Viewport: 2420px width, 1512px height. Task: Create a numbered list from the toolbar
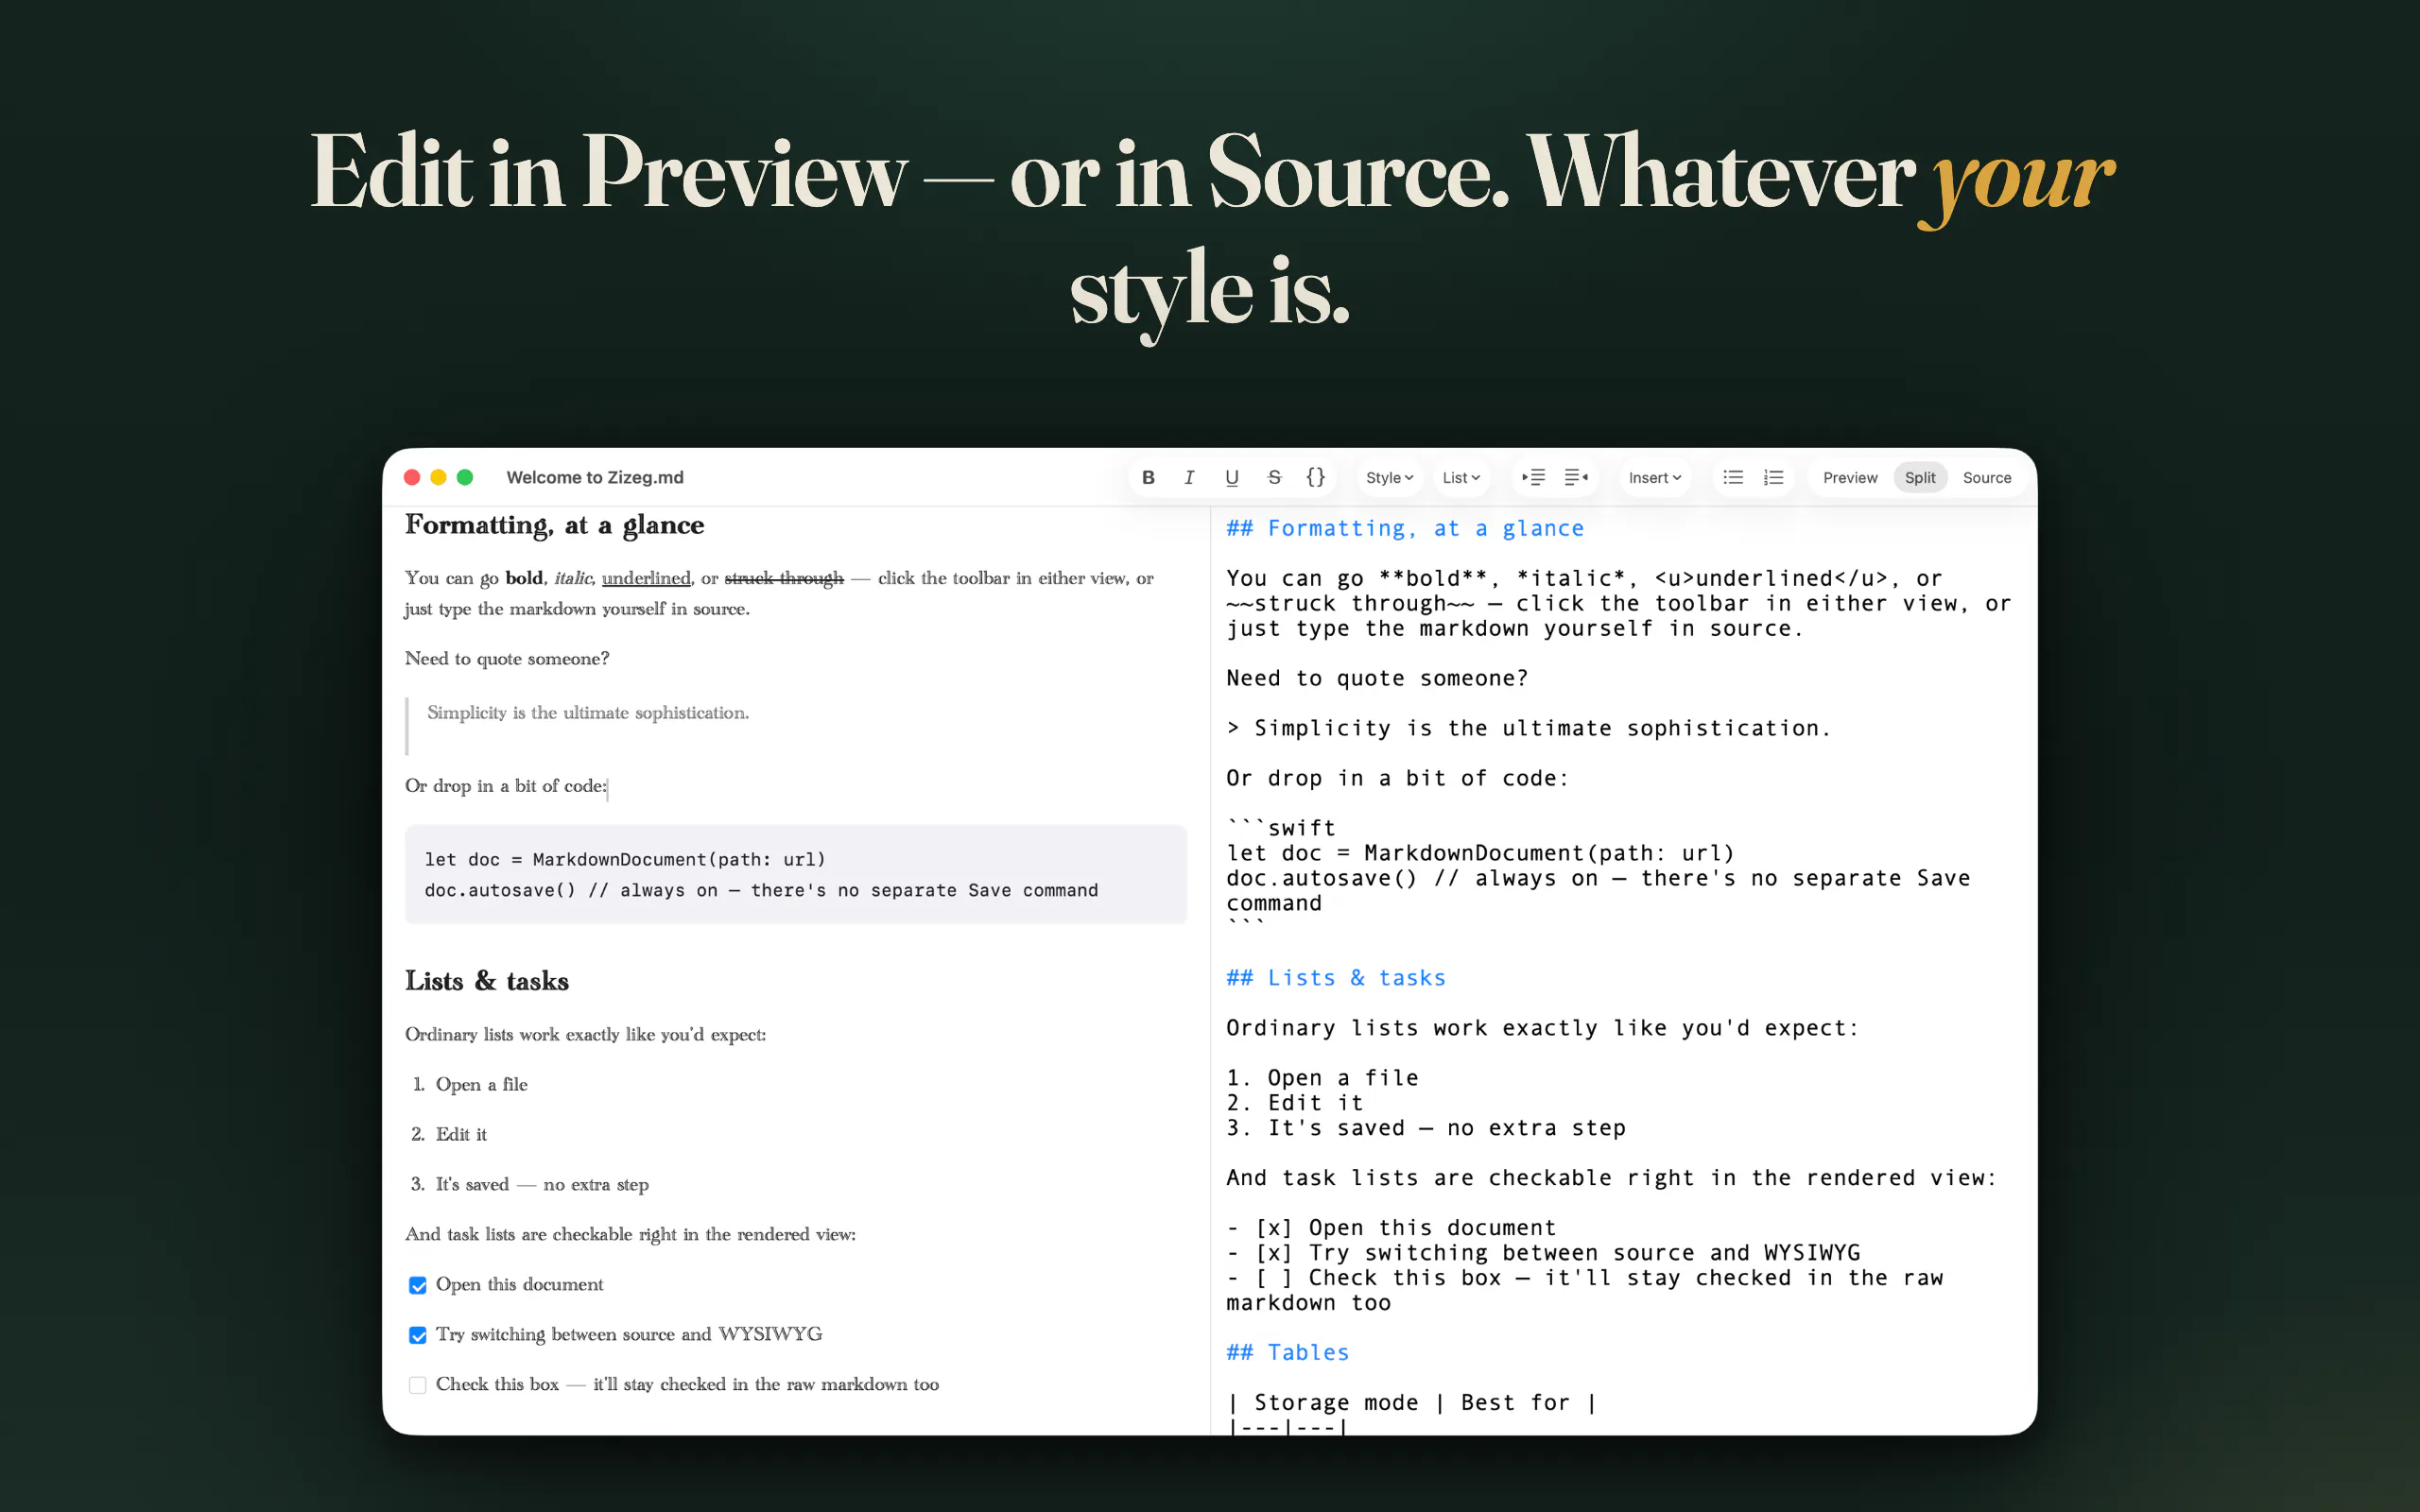[x=1774, y=478]
